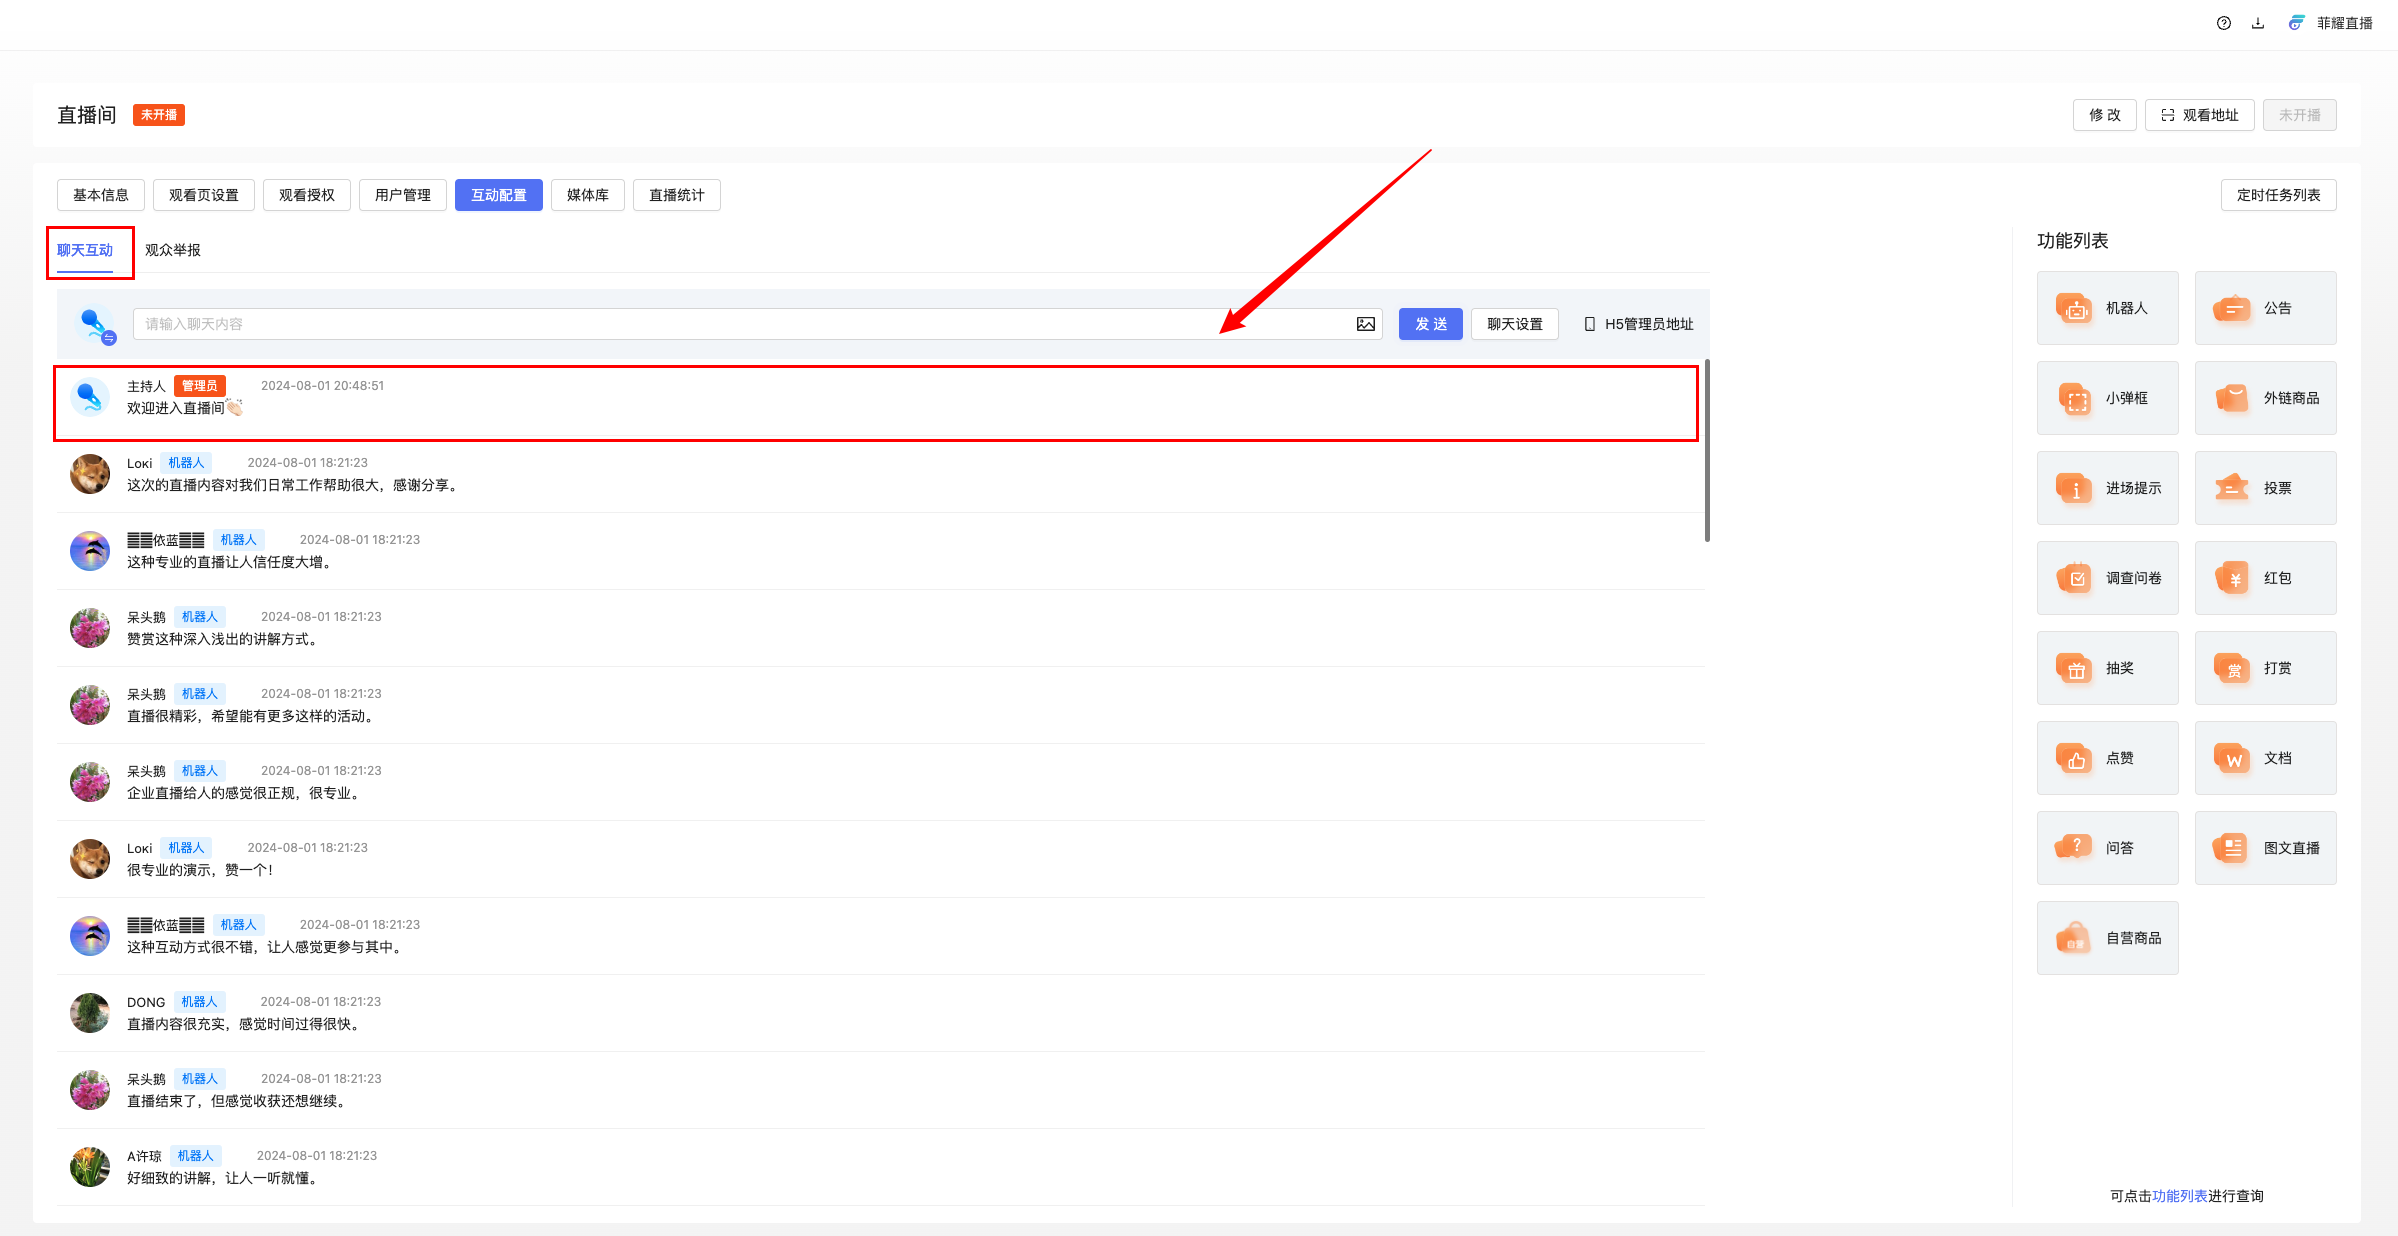
Task: Select the 观看页设置 tab
Action: pos(204,195)
